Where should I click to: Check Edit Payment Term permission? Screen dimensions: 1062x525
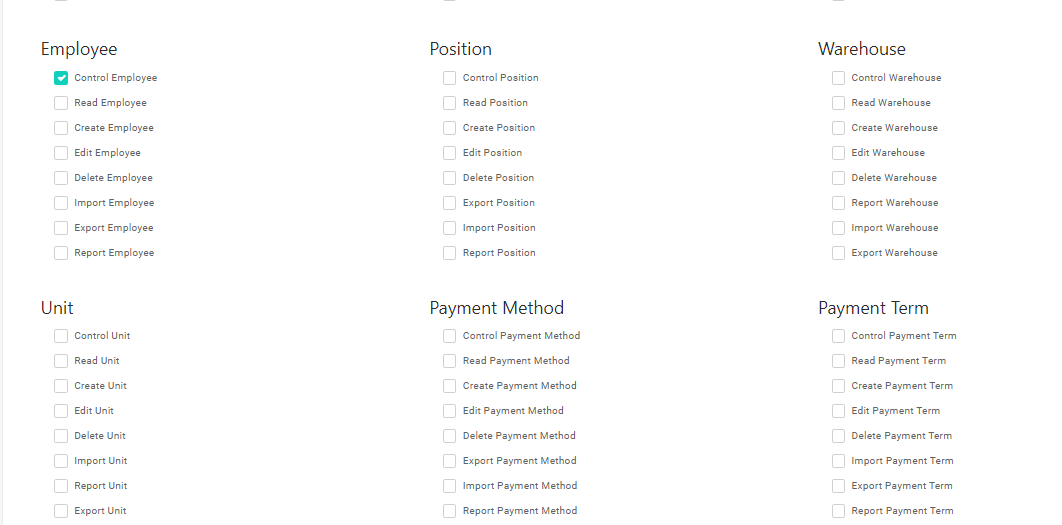[x=838, y=411]
